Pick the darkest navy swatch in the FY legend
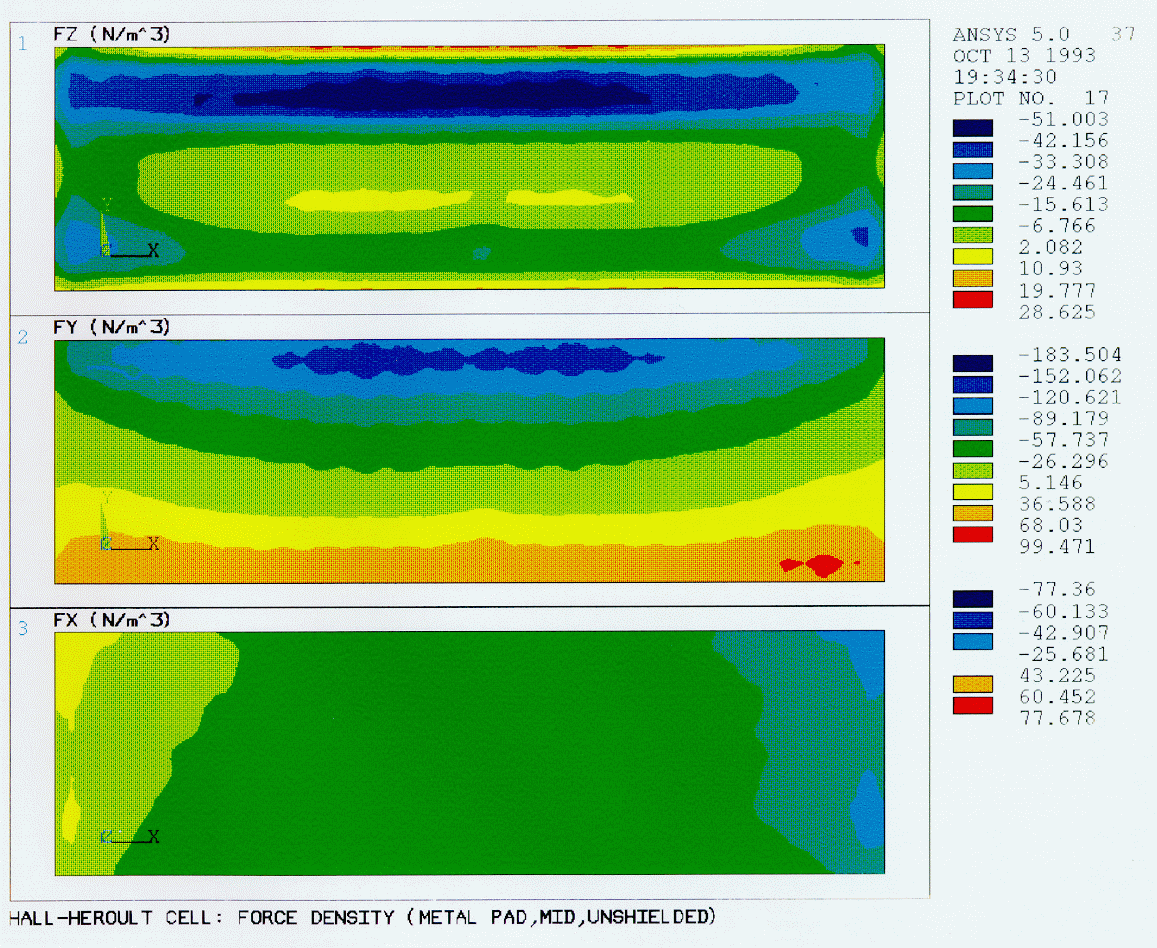The image size is (1157, 948). pos(972,363)
